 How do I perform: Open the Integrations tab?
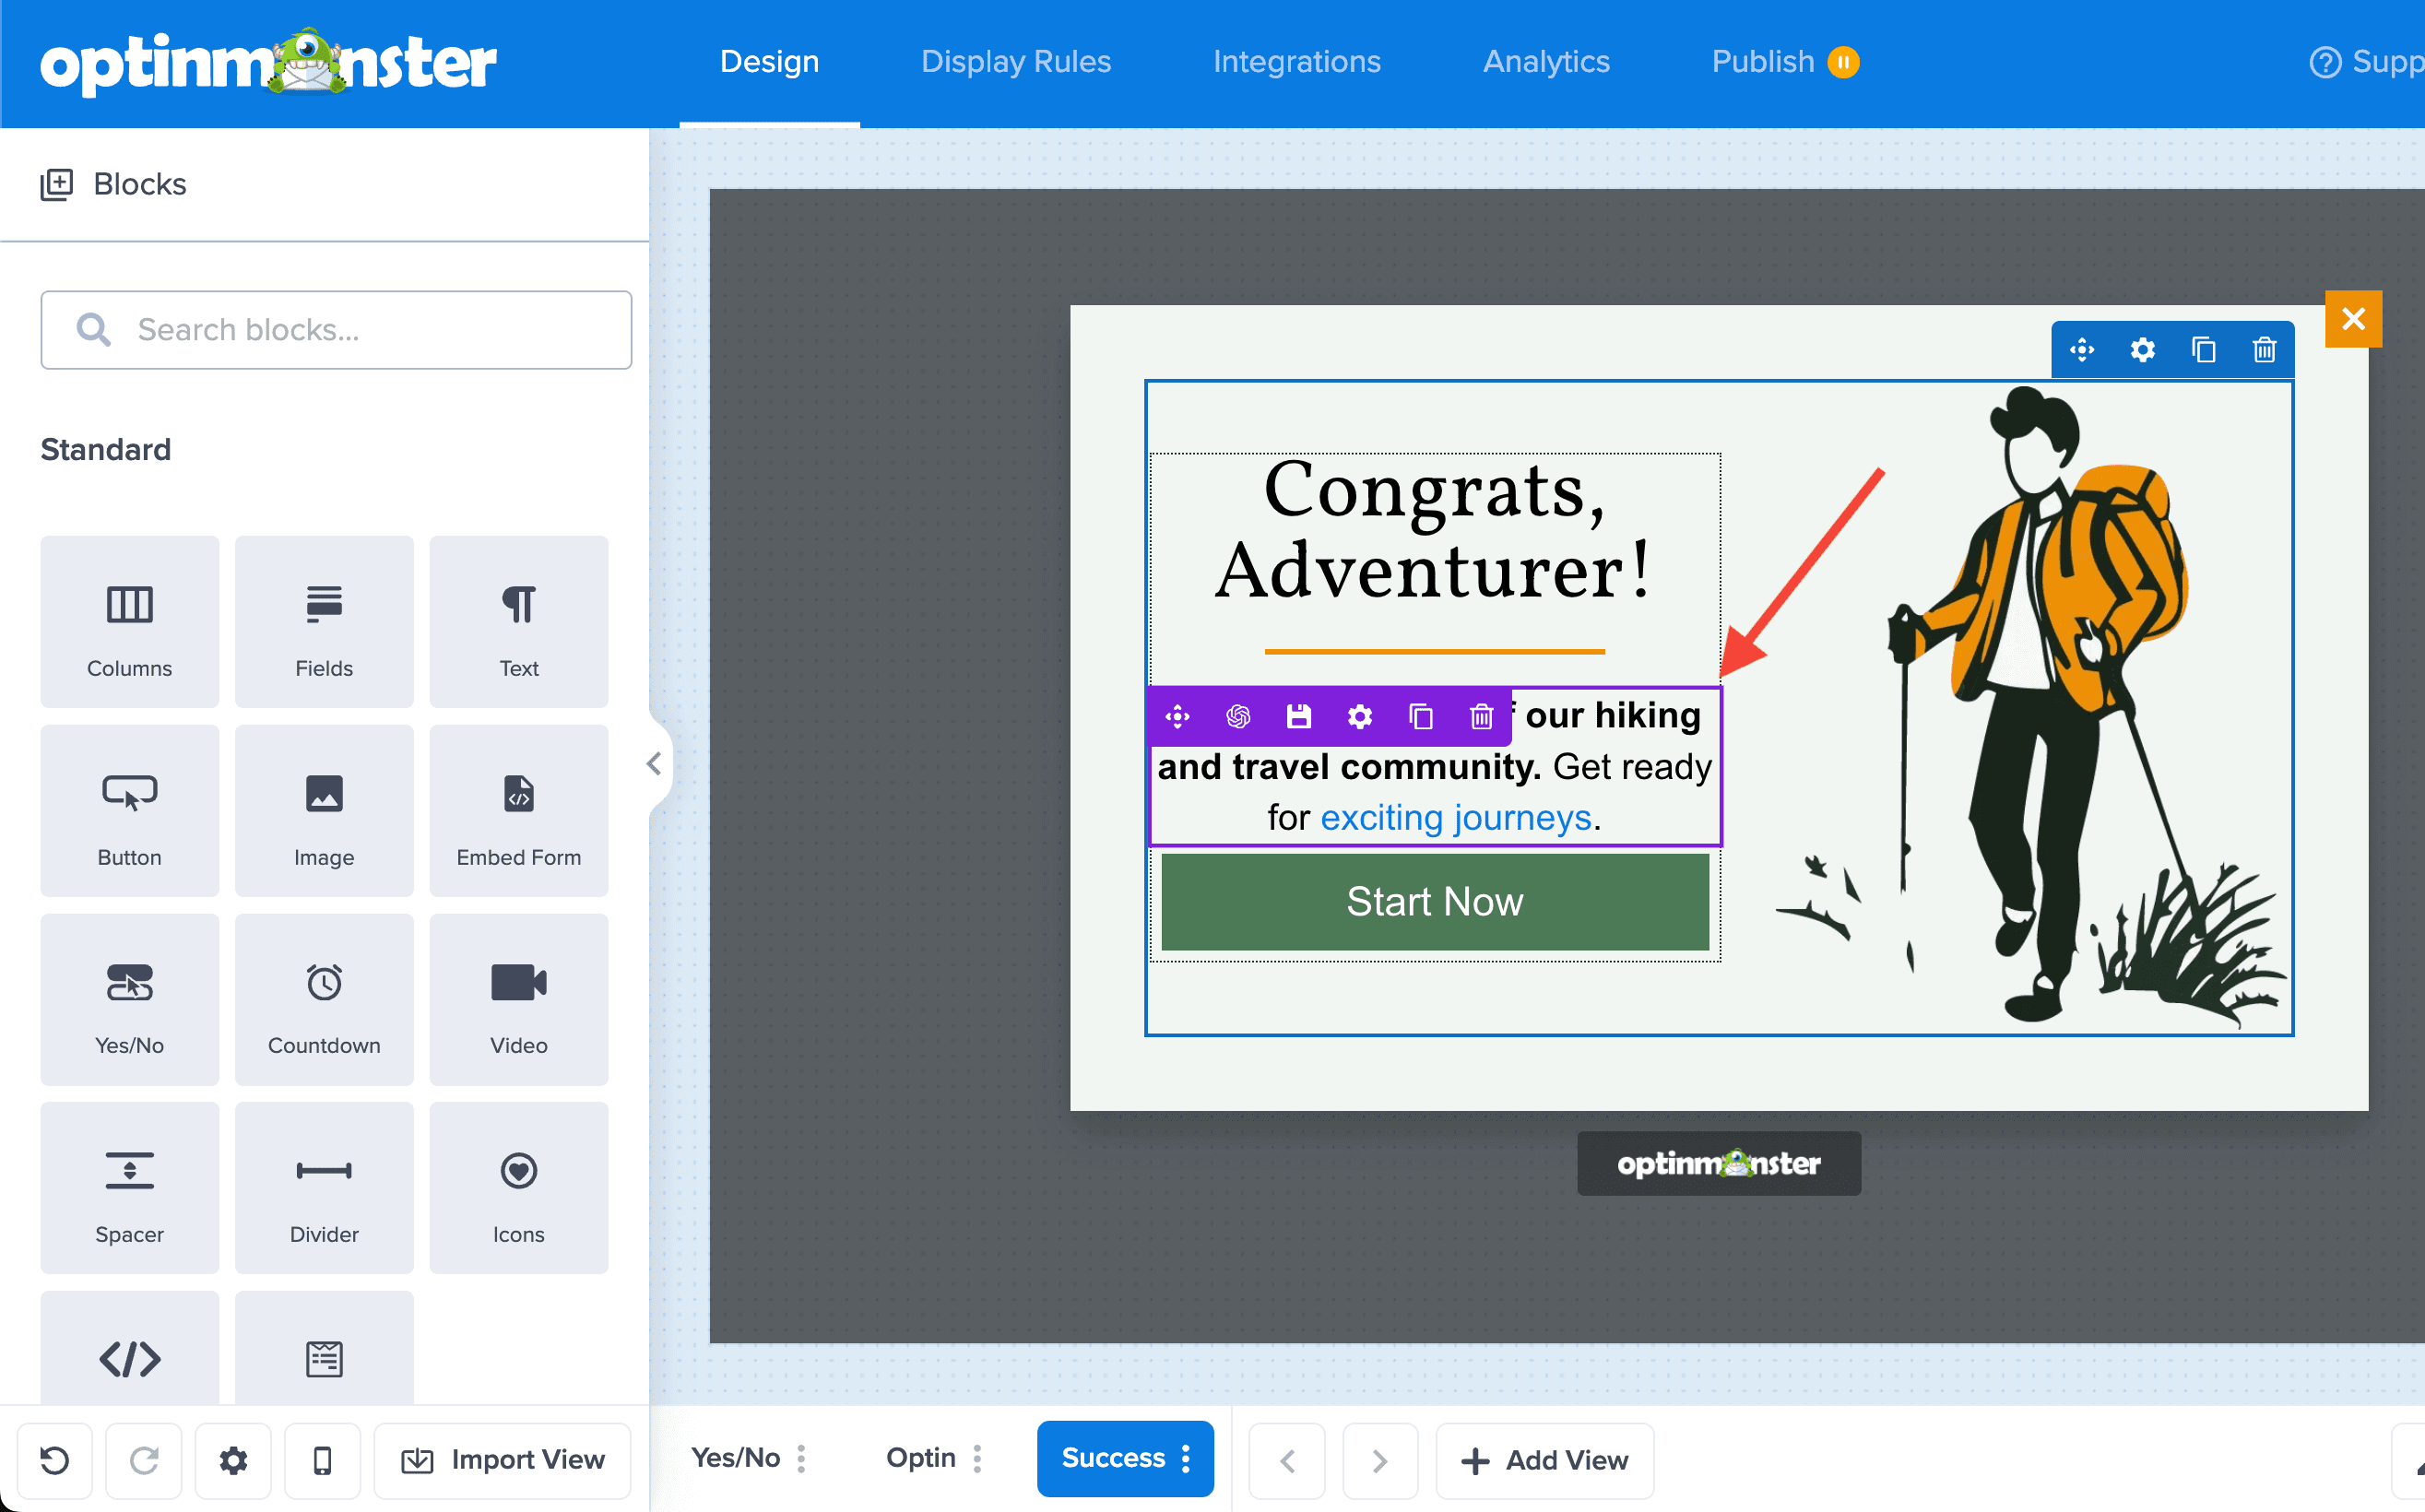coord(1296,62)
